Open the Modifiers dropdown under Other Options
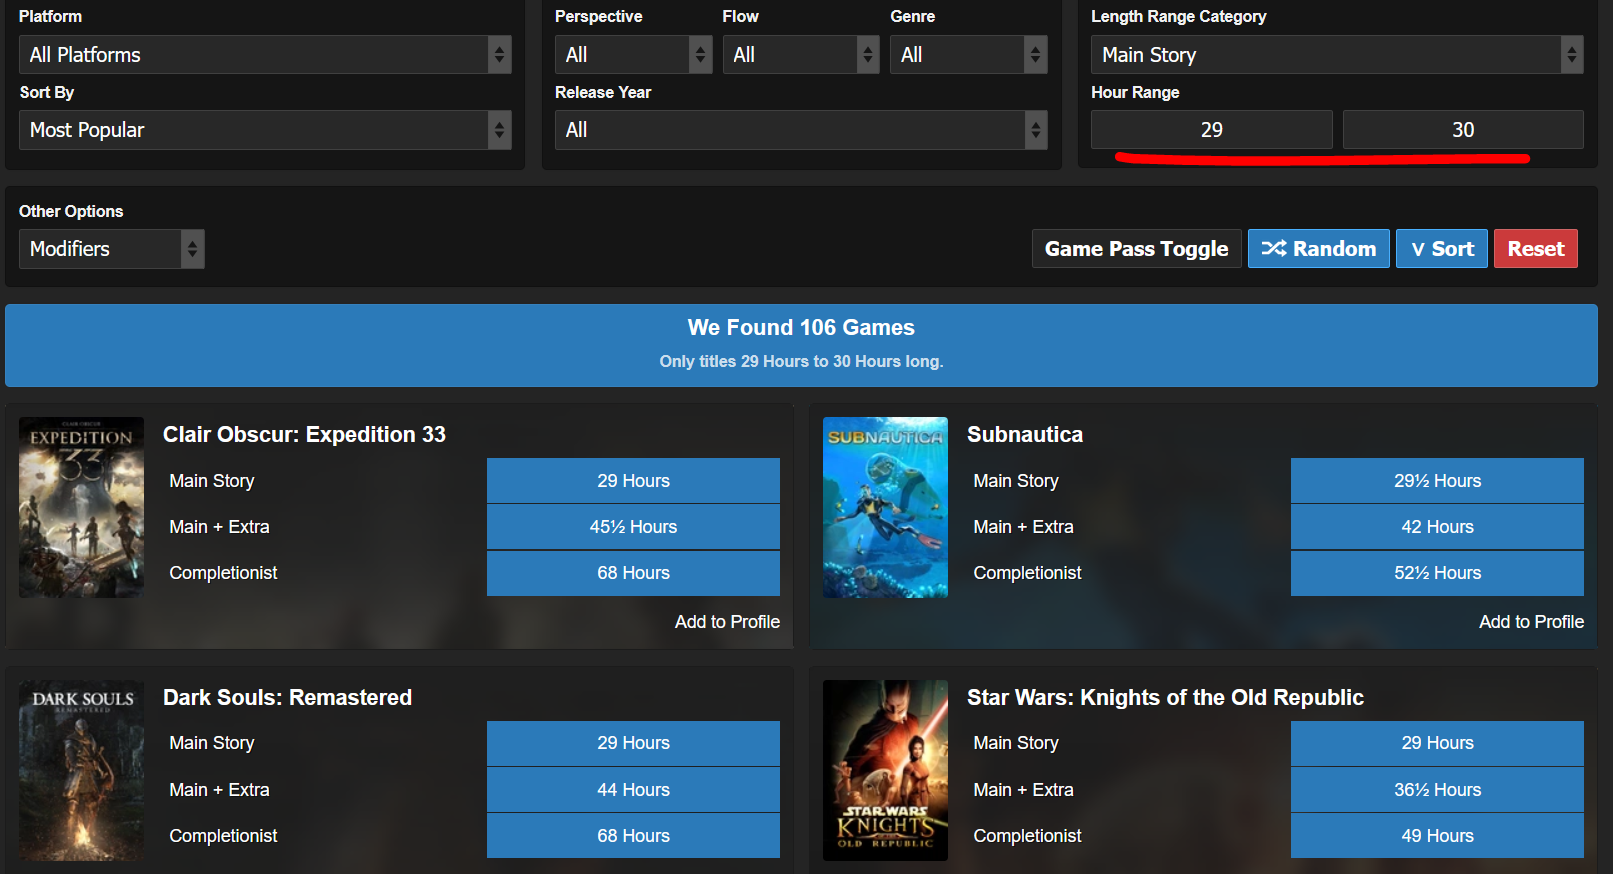 tap(112, 249)
